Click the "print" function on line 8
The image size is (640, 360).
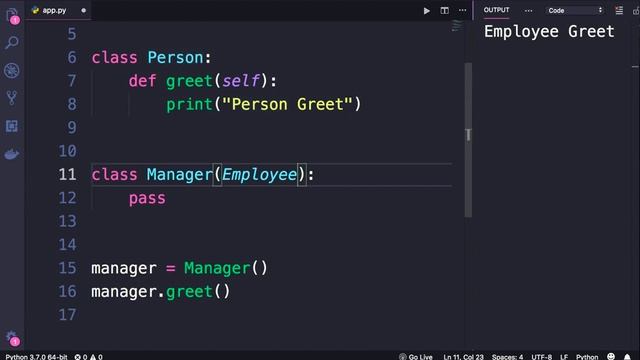(189, 105)
